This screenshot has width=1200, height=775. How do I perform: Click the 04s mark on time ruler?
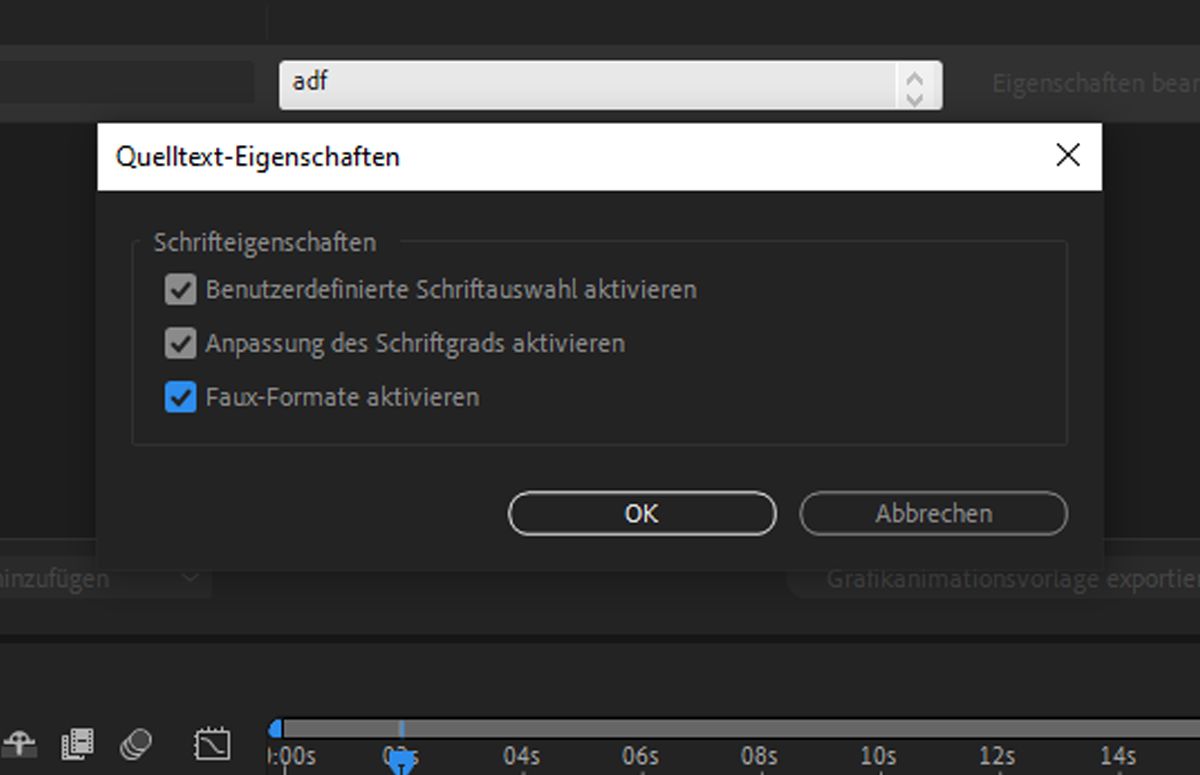coord(521,757)
